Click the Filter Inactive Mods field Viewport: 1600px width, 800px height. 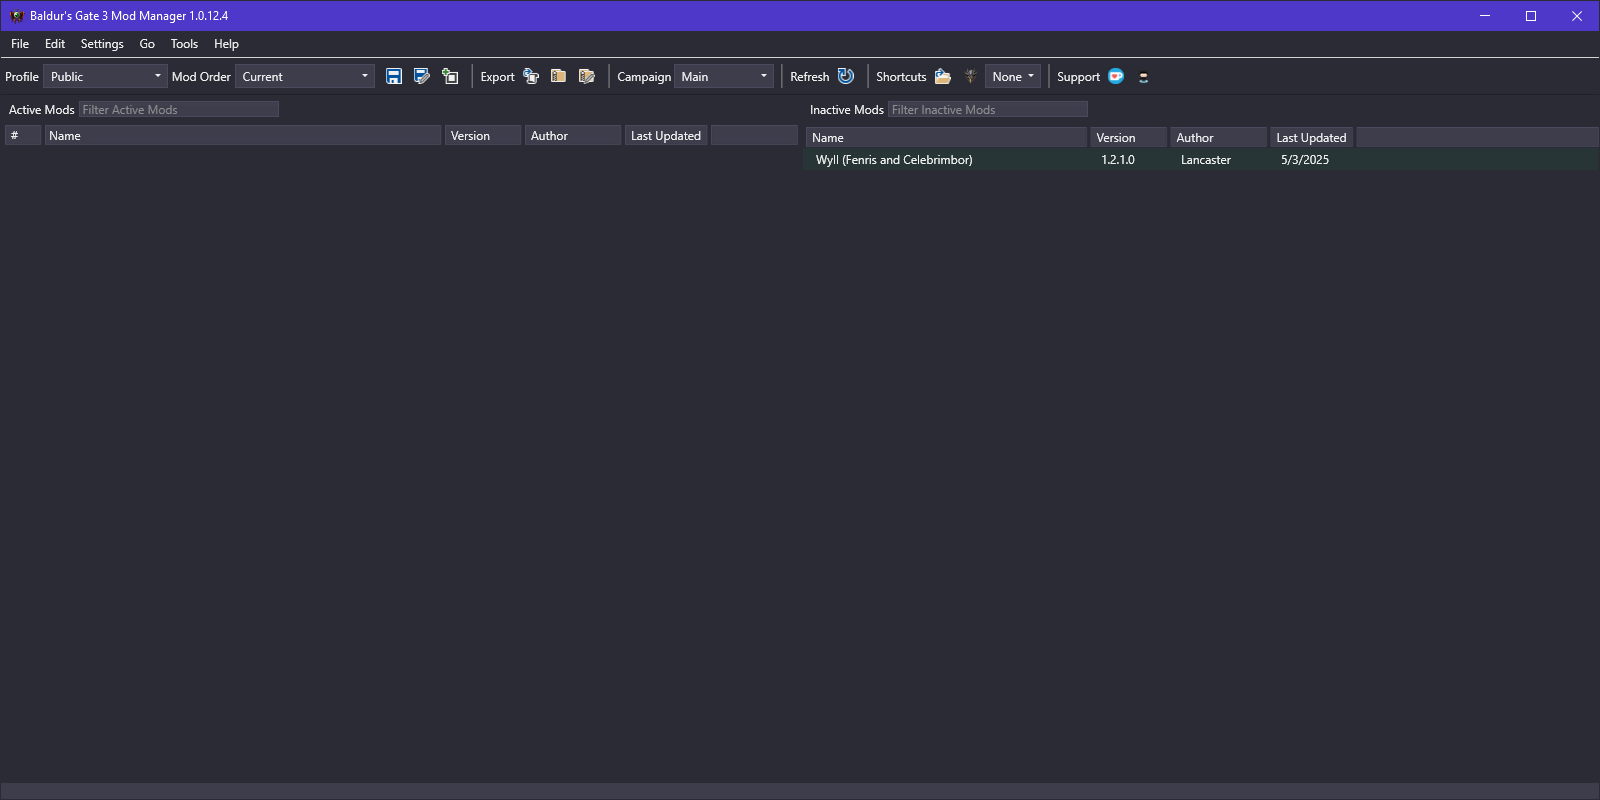pos(988,109)
